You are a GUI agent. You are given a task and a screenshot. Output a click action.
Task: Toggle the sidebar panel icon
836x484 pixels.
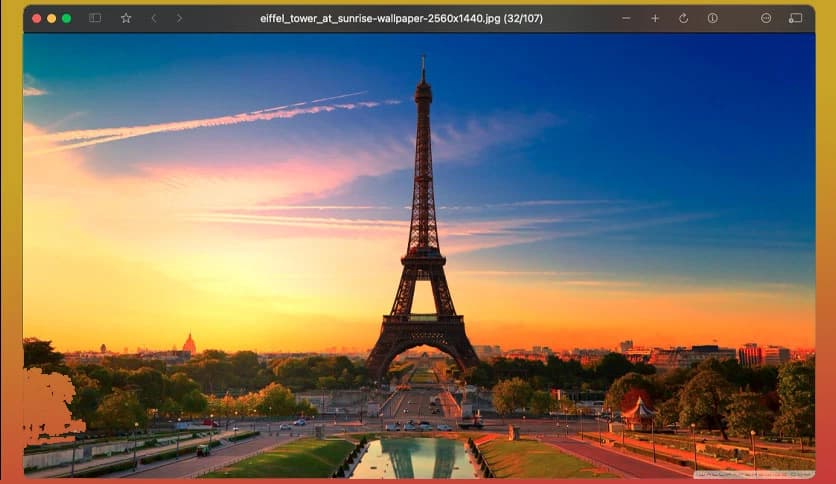point(95,18)
